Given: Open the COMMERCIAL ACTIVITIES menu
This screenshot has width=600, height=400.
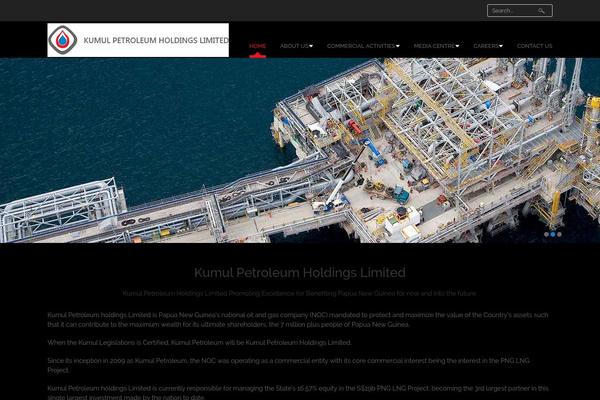Looking at the screenshot, I should click(361, 46).
